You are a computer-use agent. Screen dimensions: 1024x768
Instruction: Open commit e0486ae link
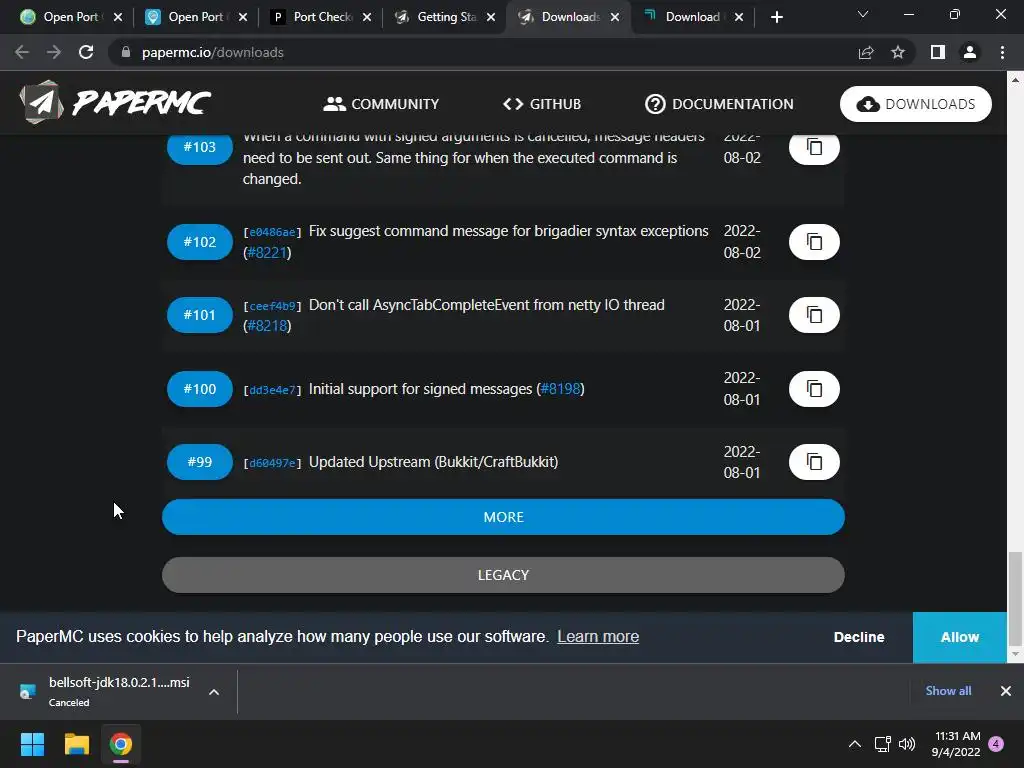click(x=272, y=232)
